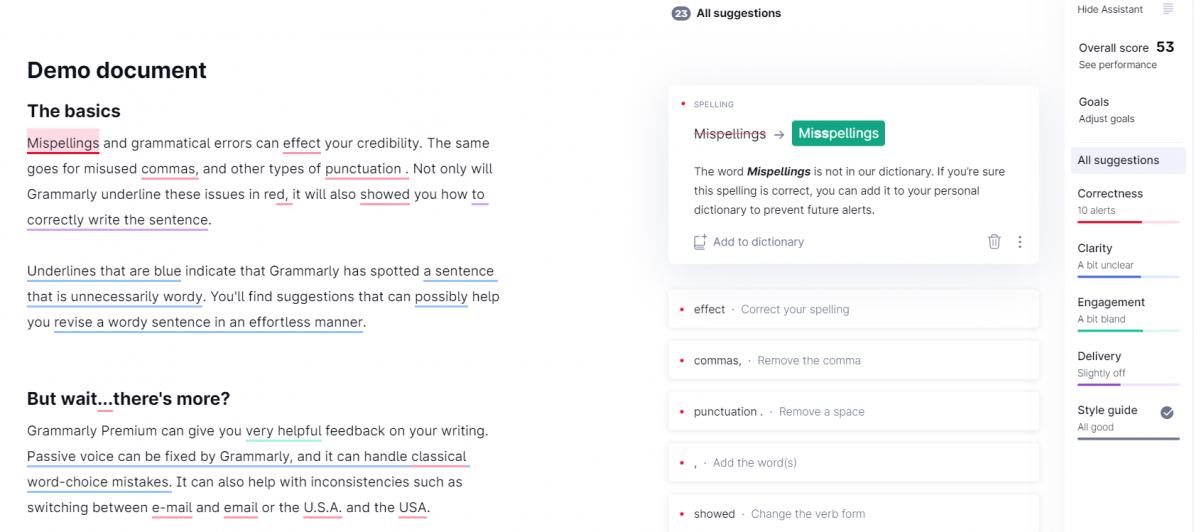Viewport: 1194px width, 532px height.
Task: Click the Style guide checkmark icon
Action: click(1167, 412)
